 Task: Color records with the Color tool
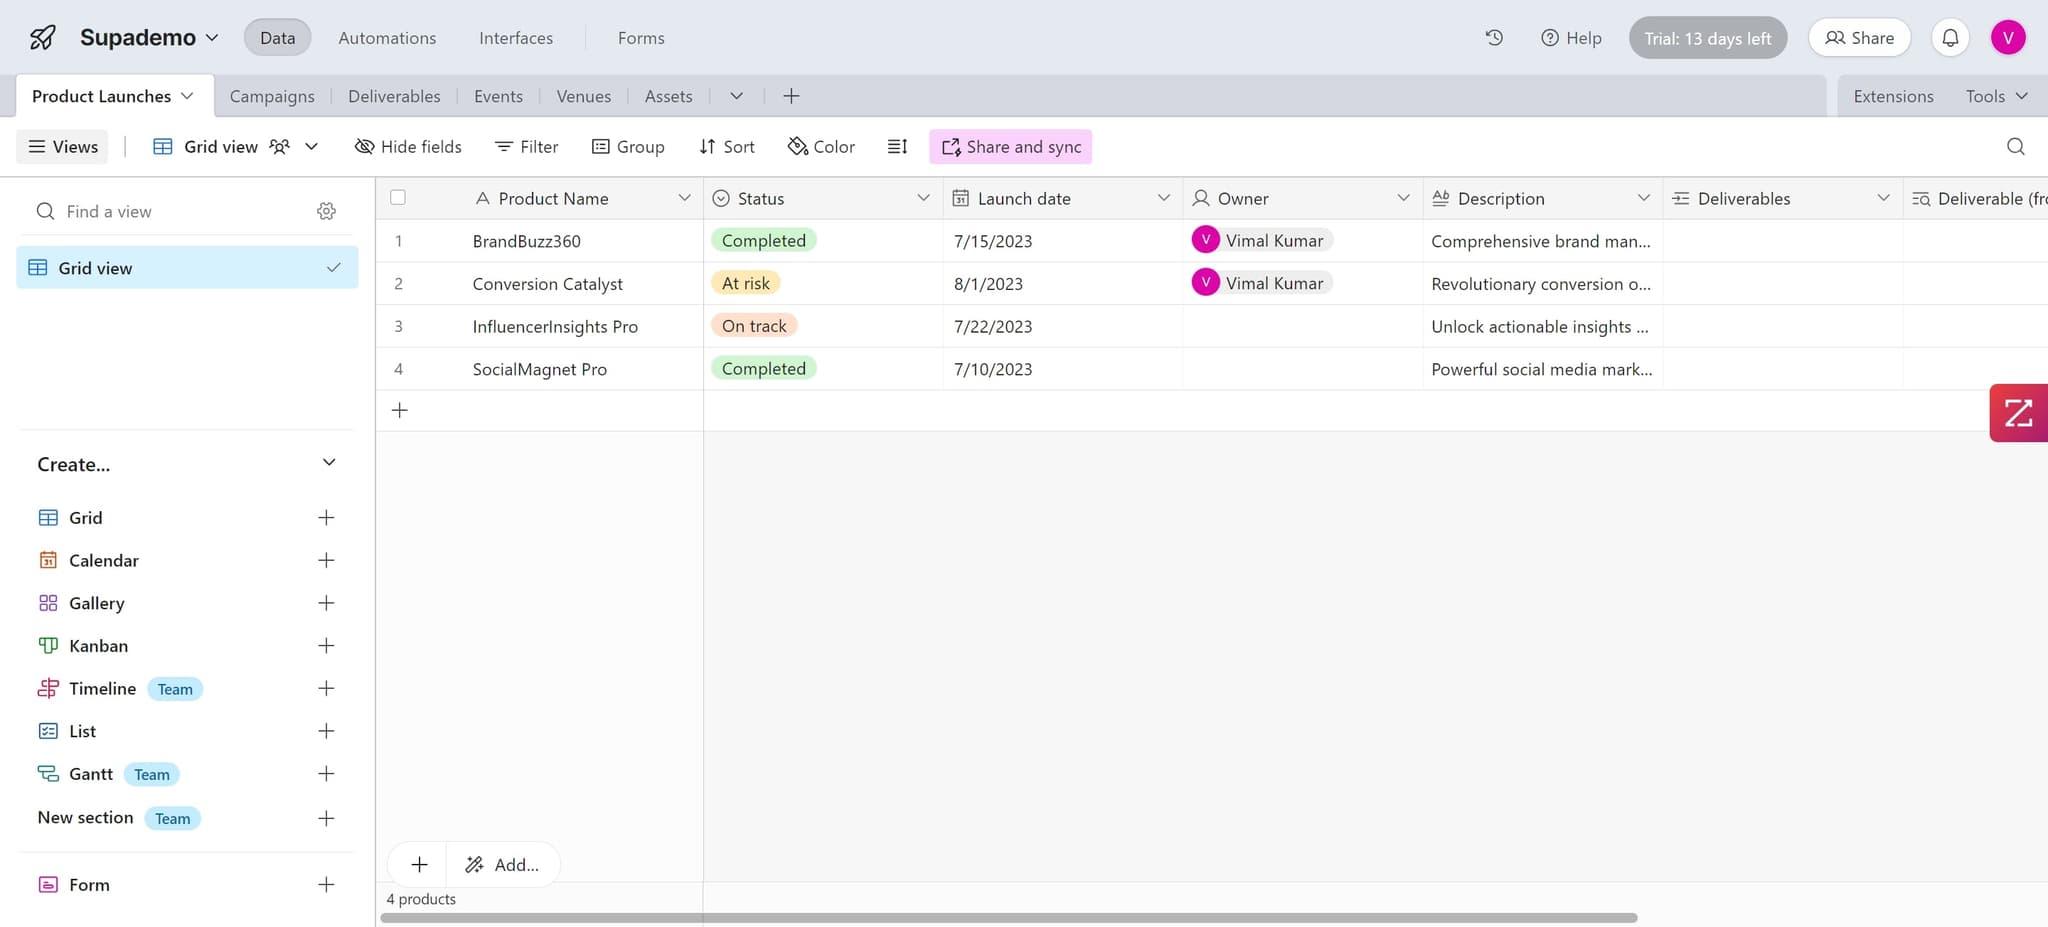point(821,147)
